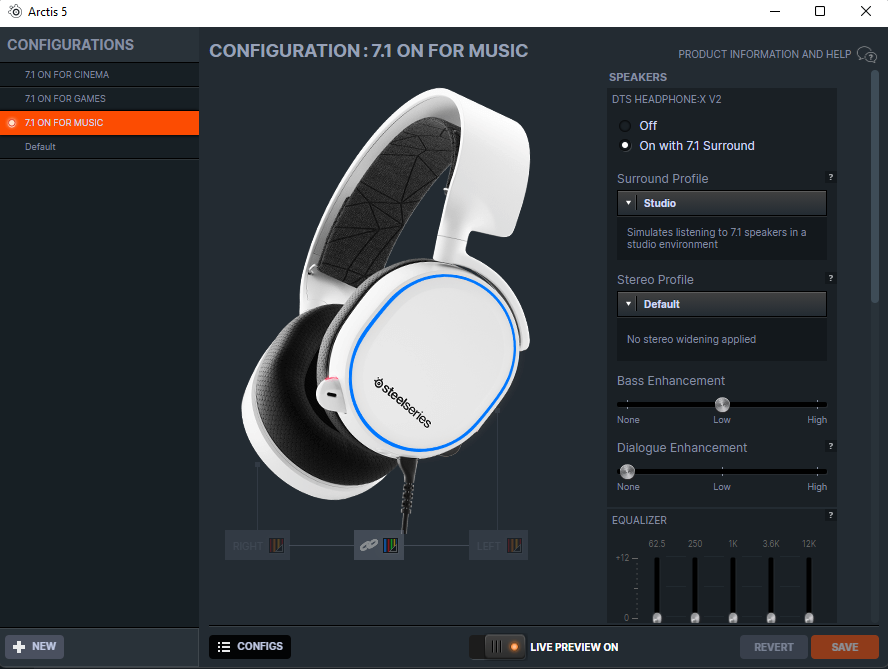Click the settings panel vertical scrollbar
Screen dimensions: 888x669
874,187
